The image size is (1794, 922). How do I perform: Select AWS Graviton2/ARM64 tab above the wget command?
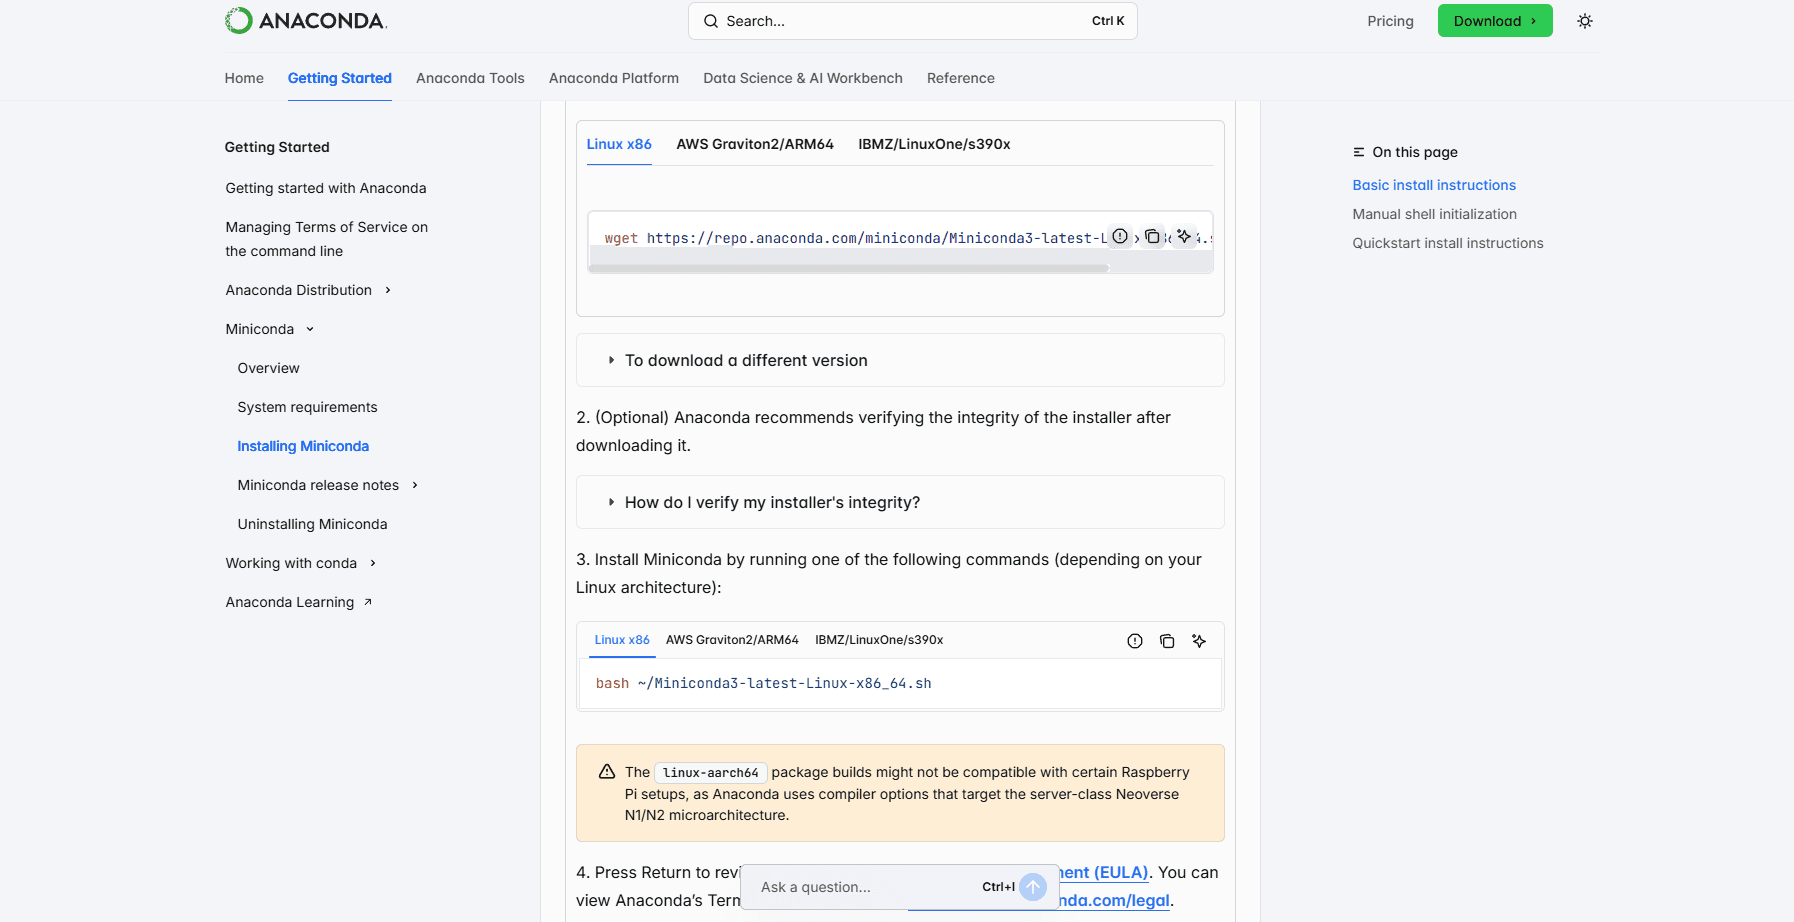click(x=755, y=144)
